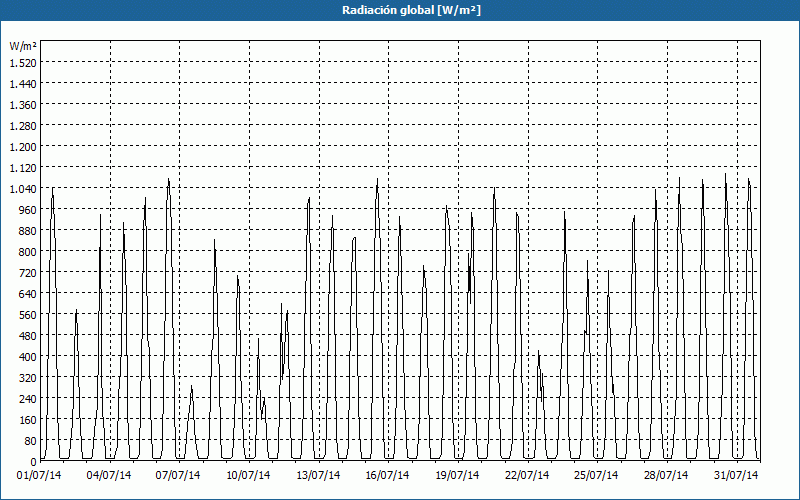Click the 400 y-axis value

pos(28,357)
